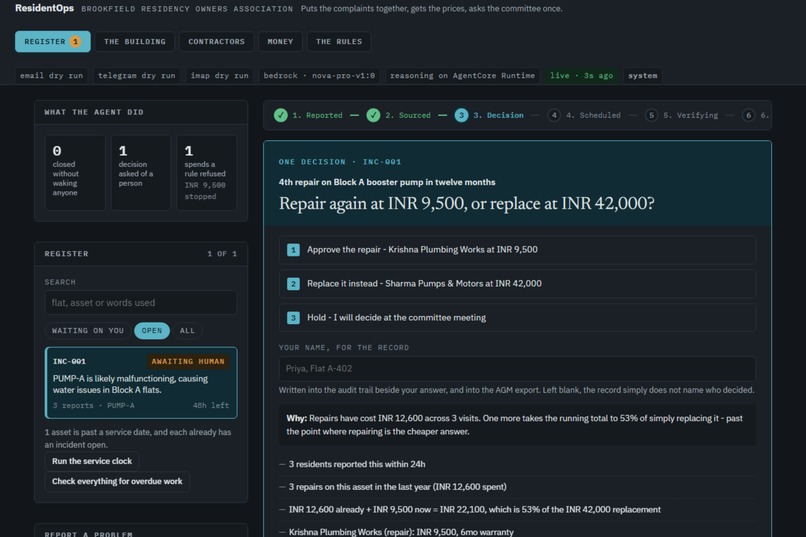Click the 3 residents reported this line
Screen dimensions: 806x537
click(357, 464)
